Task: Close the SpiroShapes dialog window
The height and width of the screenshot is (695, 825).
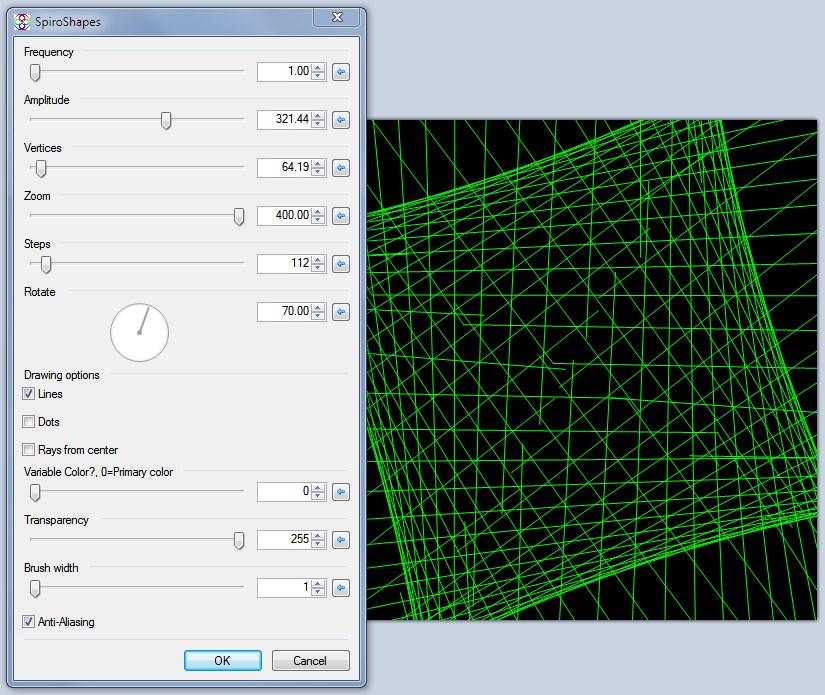Action: (x=337, y=17)
